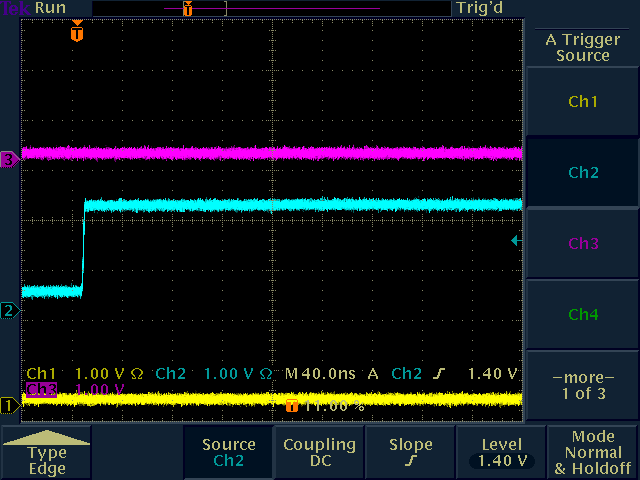
Task: Open the Coupling DC menu item
Action: coord(318,452)
